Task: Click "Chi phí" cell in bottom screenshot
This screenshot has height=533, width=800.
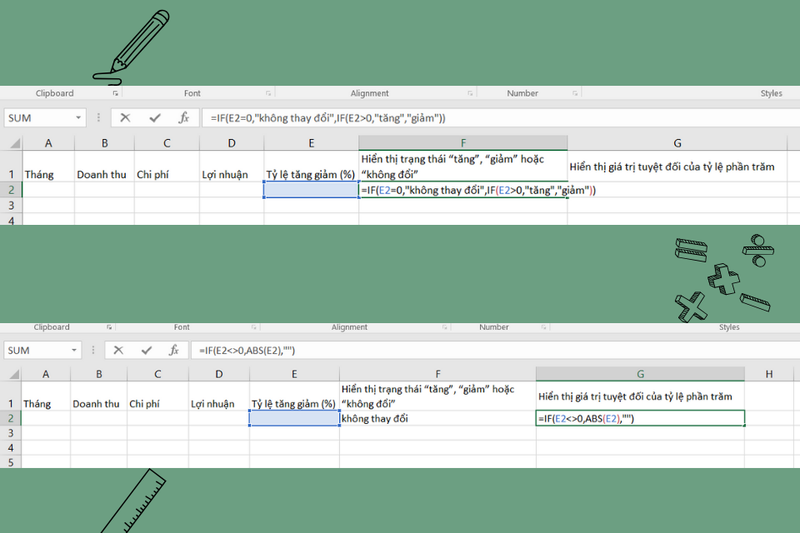Action: pos(158,396)
